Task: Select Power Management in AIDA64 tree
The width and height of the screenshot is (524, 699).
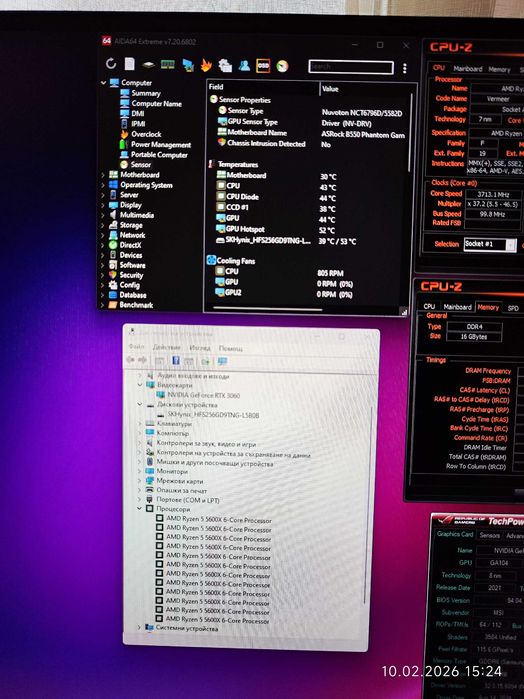Action: 161,145
